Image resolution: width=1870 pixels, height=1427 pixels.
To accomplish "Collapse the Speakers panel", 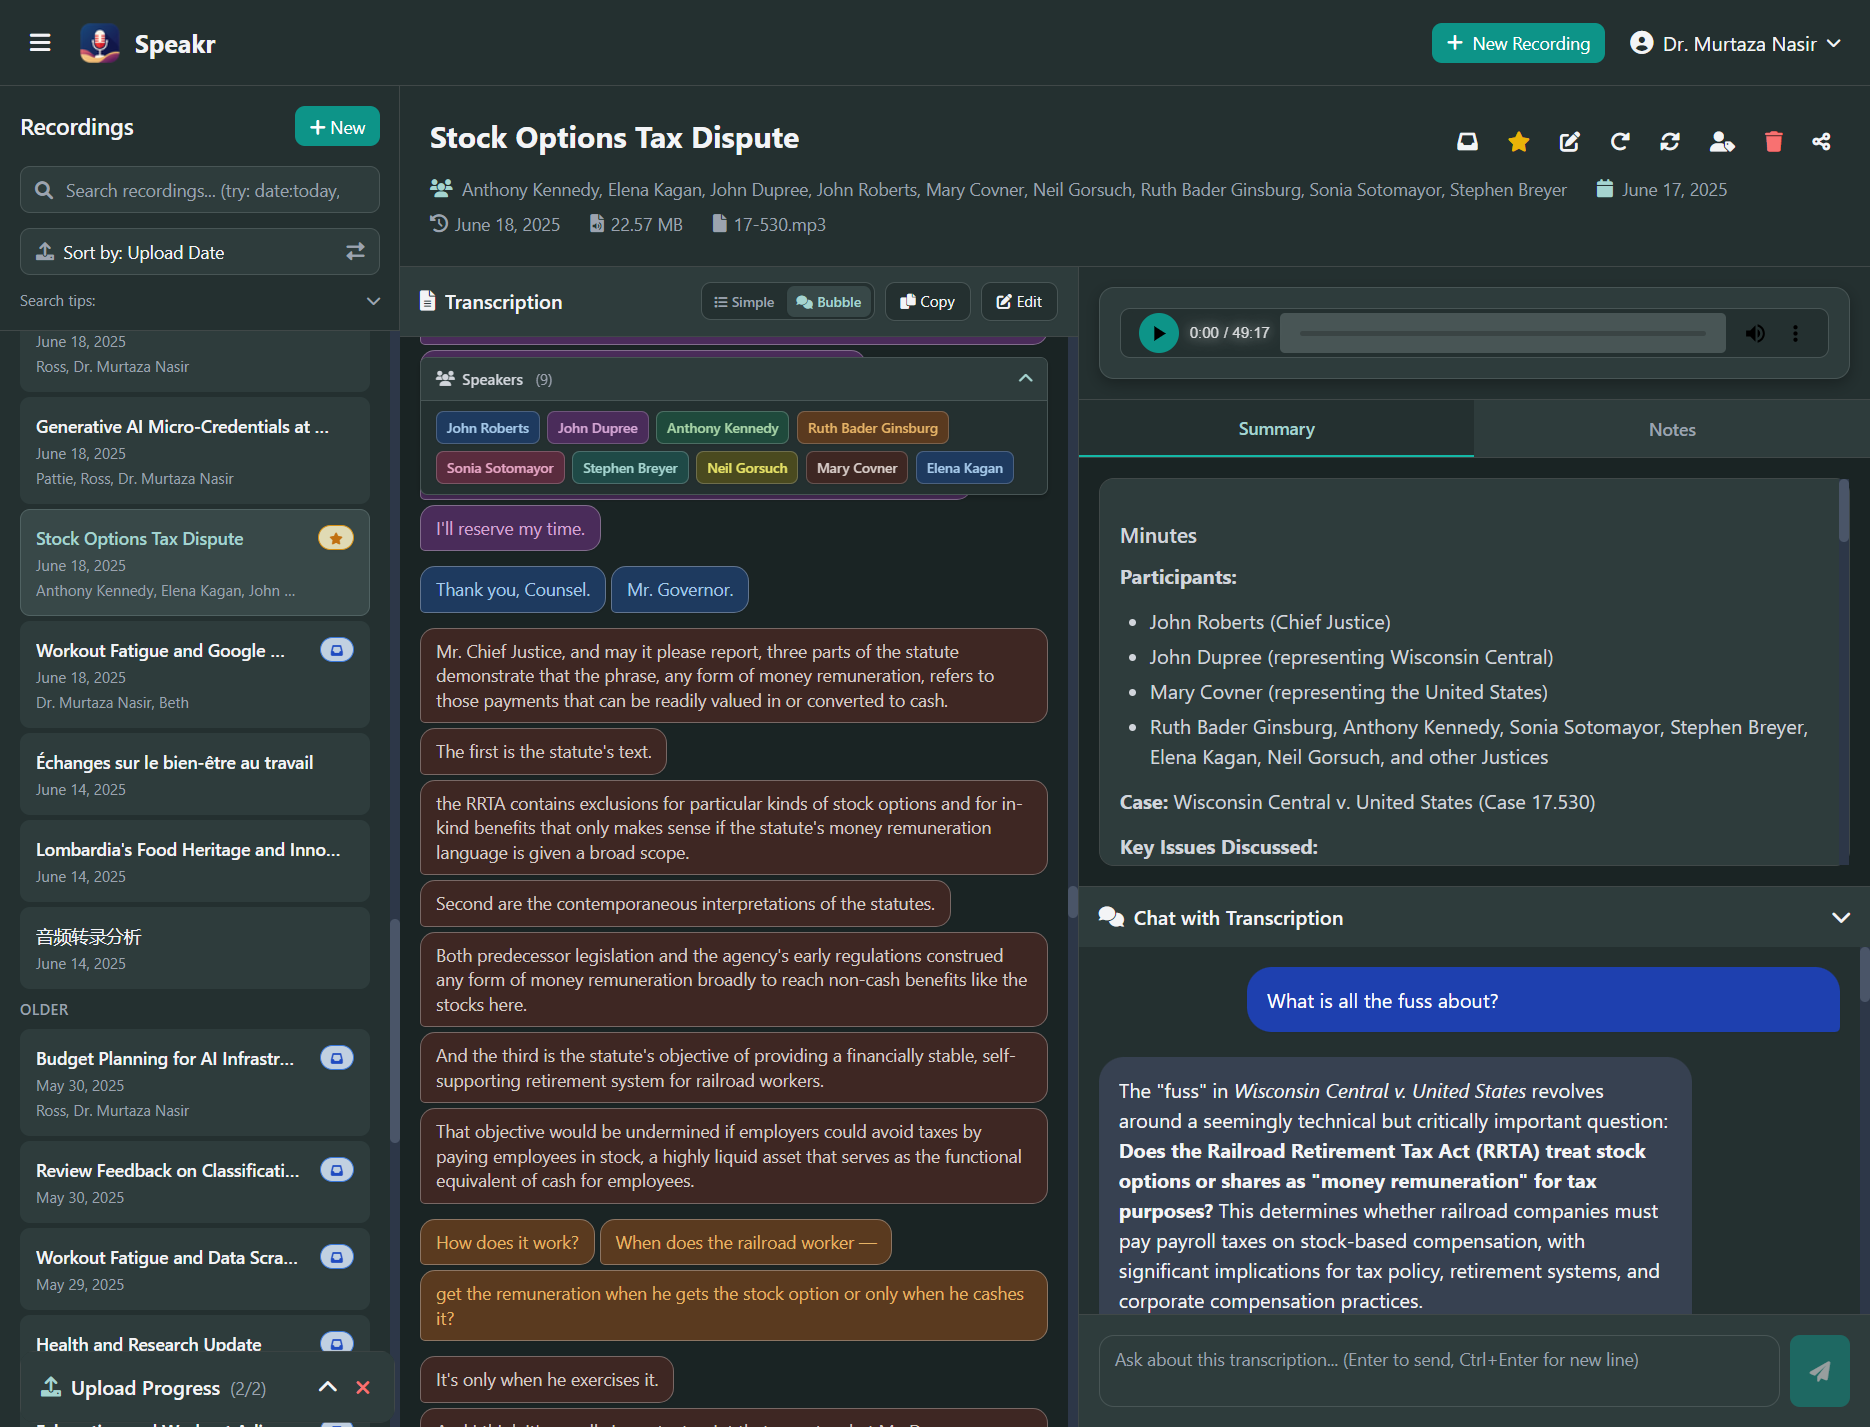I will pos(1025,379).
